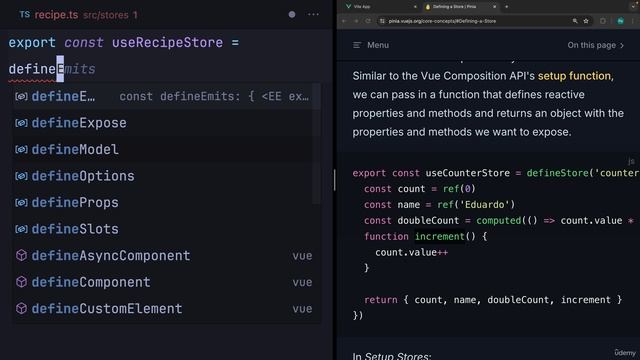Click the module cube icon beside defineCustomElement
This screenshot has height=360, width=640.
(22, 309)
